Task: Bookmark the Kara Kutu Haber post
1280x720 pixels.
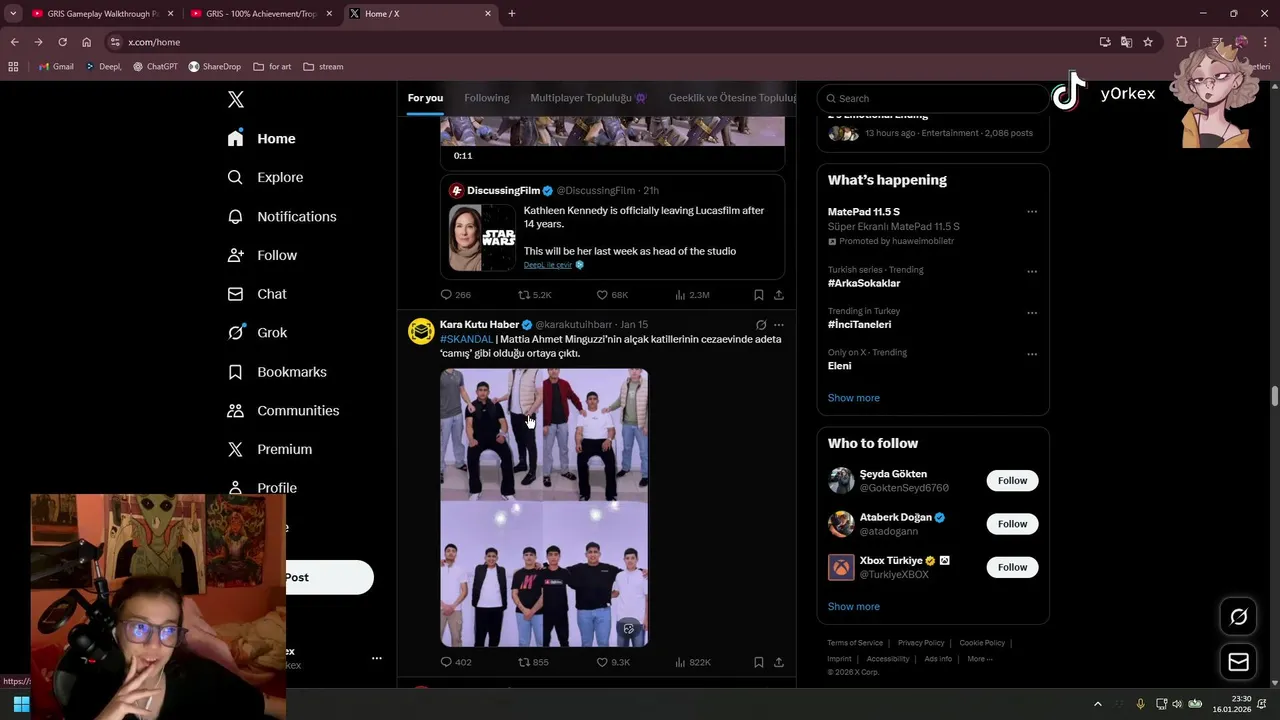Action: click(759, 662)
